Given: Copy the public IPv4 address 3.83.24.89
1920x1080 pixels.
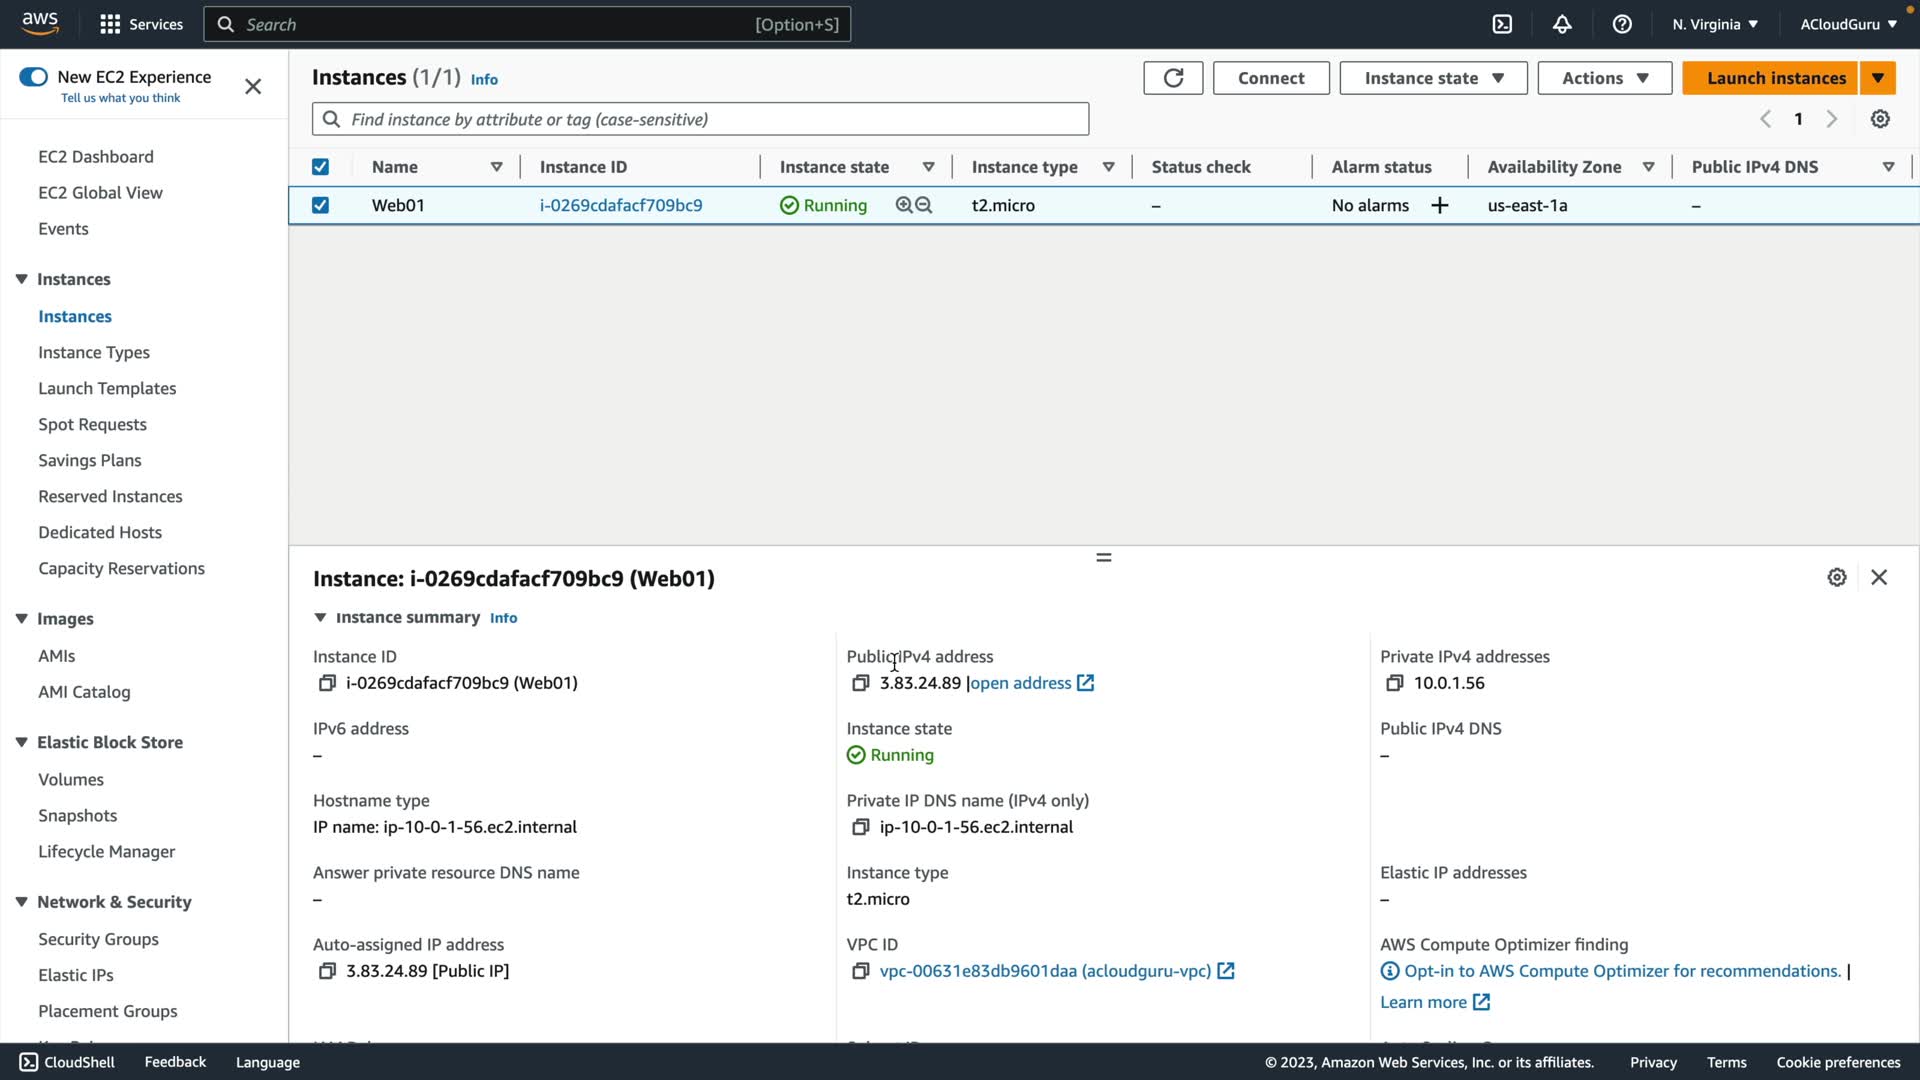Looking at the screenshot, I should tap(860, 683).
